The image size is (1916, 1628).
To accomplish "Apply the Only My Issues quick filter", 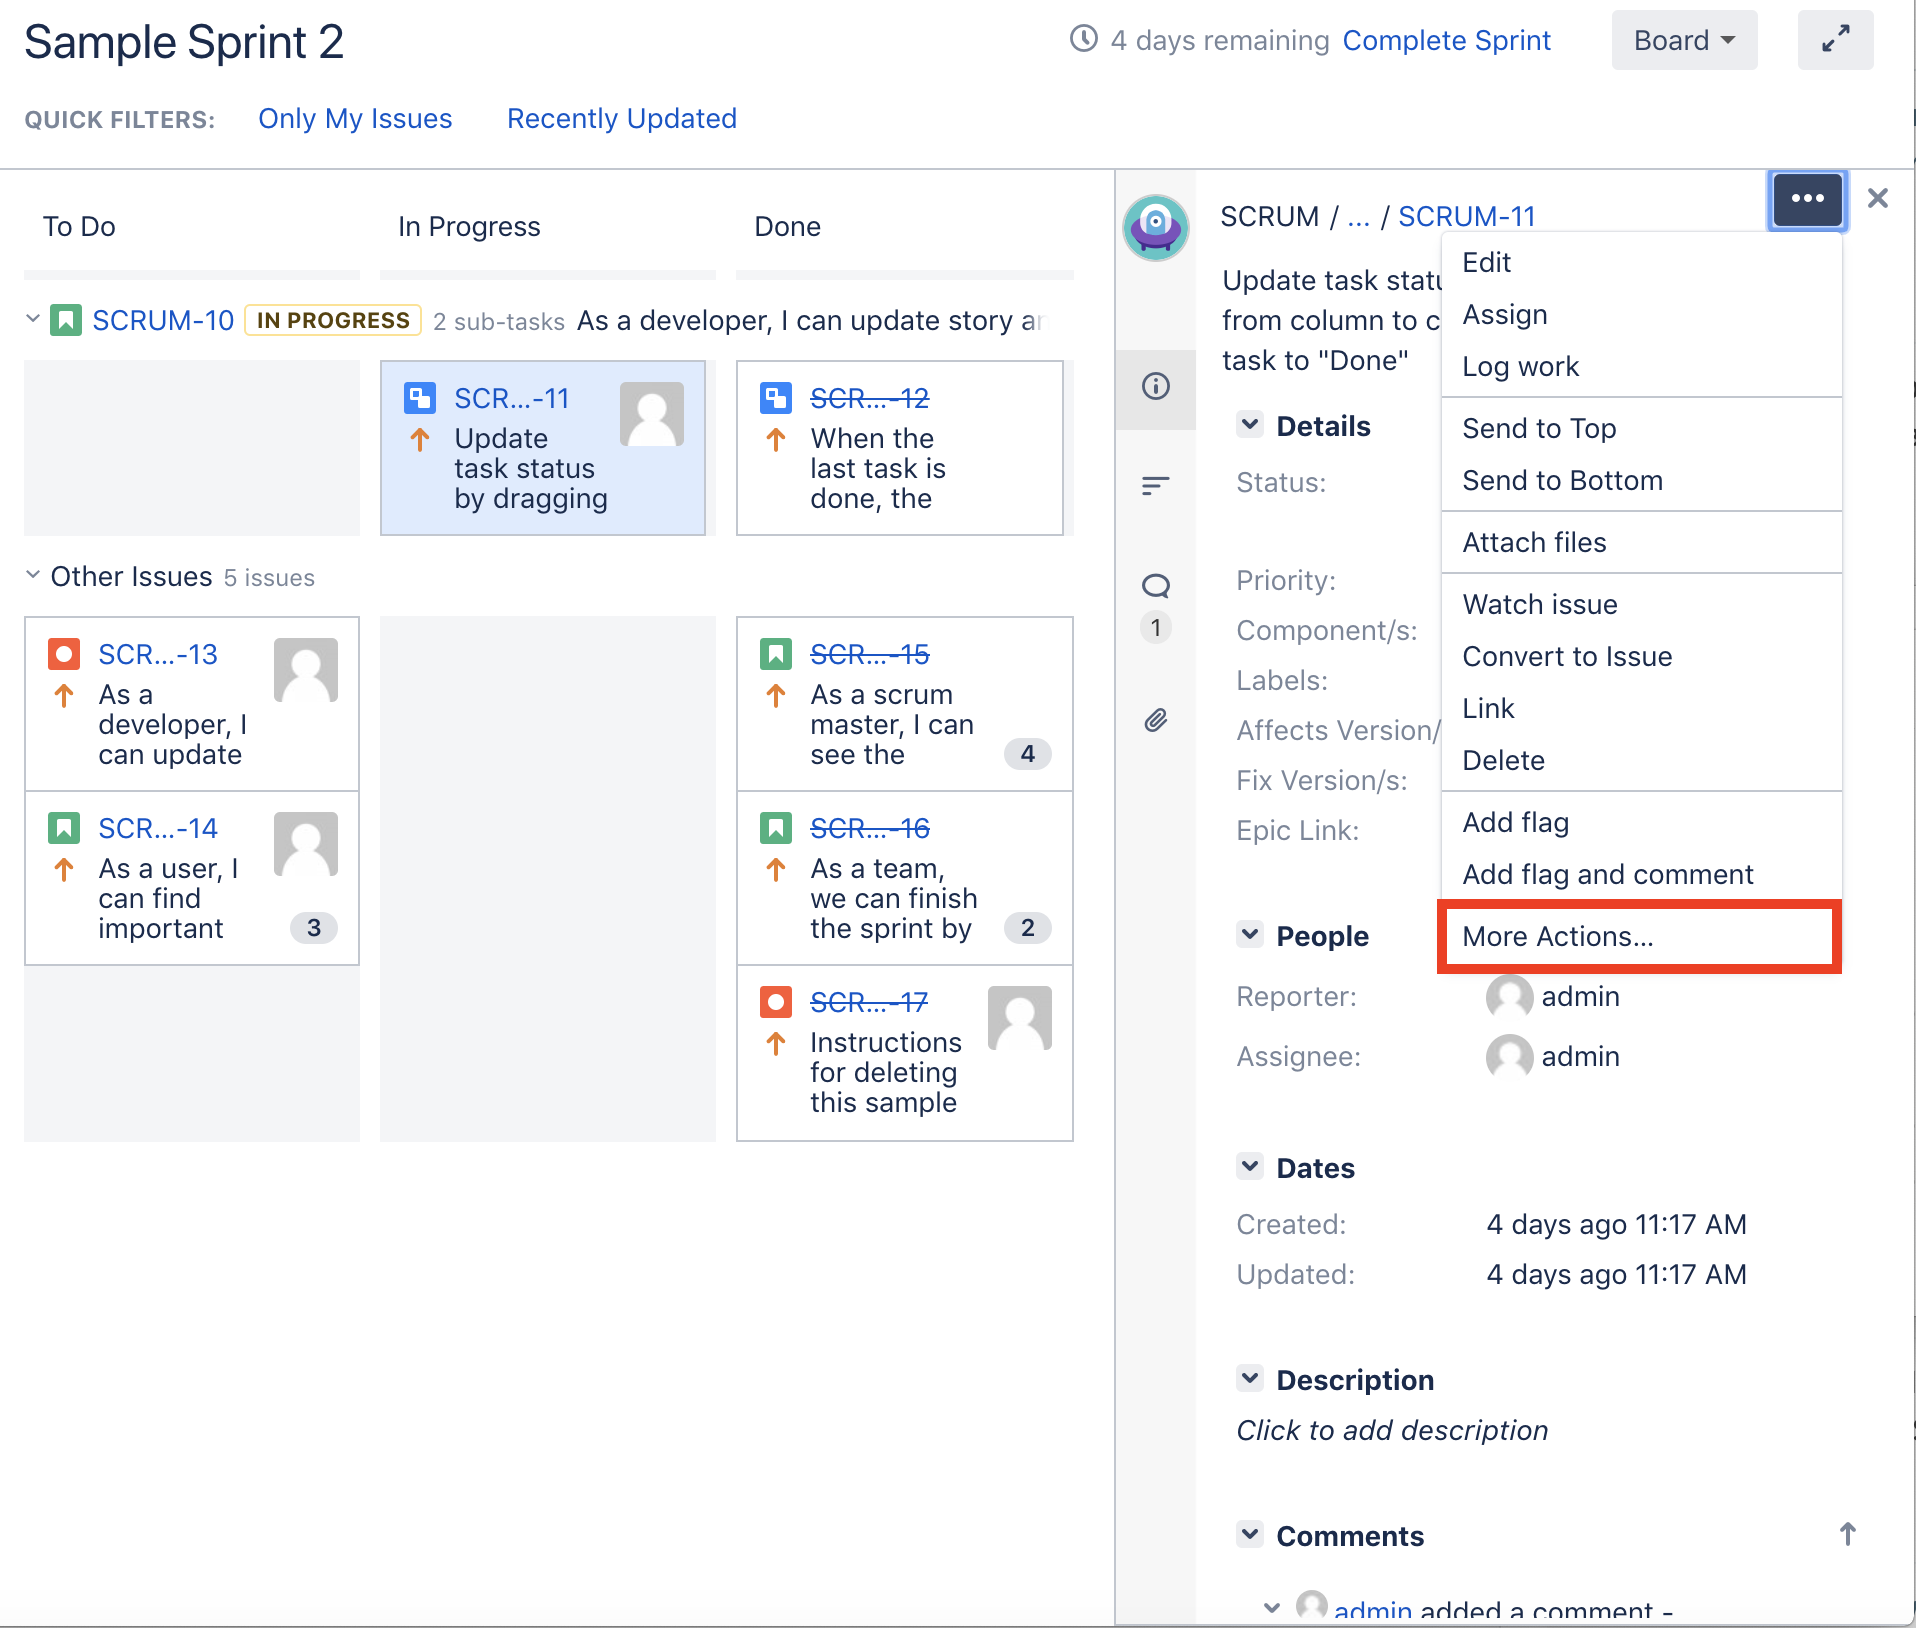I will click(x=355, y=118).
